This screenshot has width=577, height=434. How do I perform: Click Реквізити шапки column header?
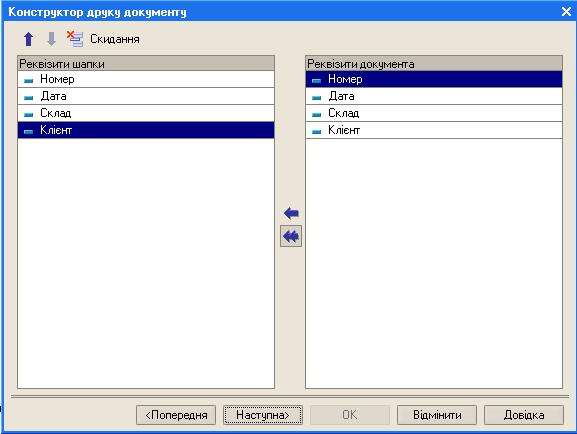146,64
